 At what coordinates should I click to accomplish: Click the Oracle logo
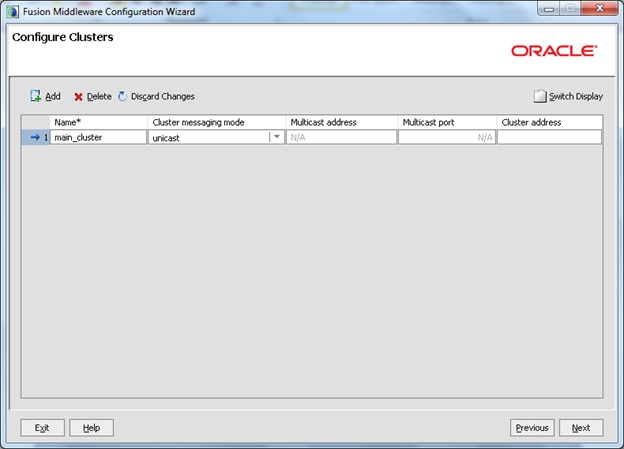[554, 51]
